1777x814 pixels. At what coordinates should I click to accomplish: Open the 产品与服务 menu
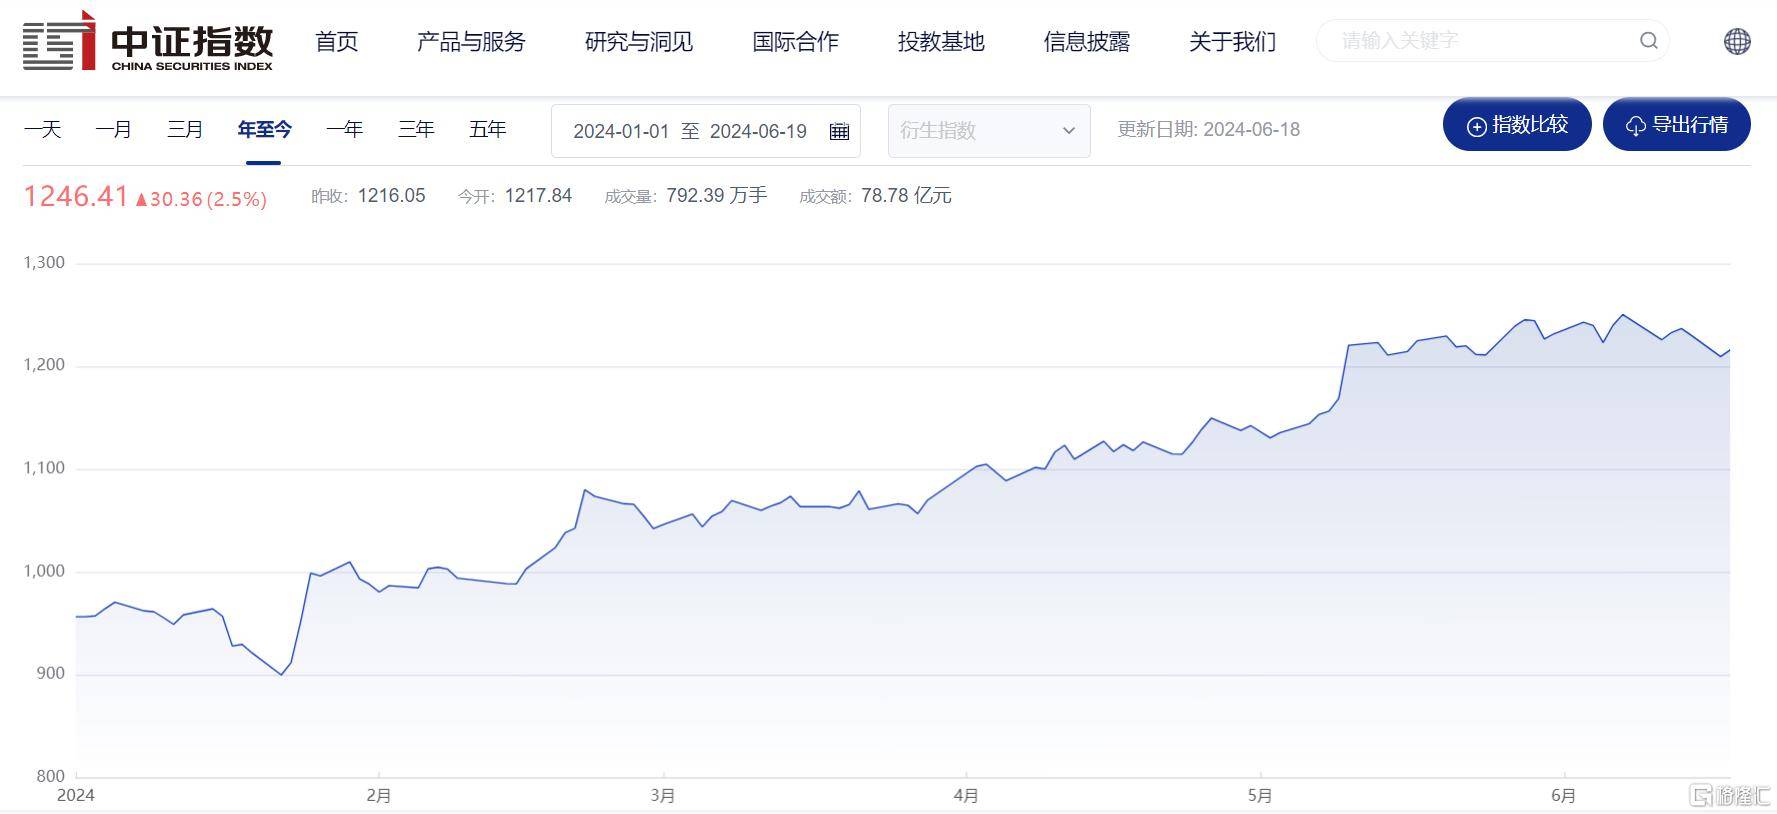pyautogui.click(x=471, y=42)
